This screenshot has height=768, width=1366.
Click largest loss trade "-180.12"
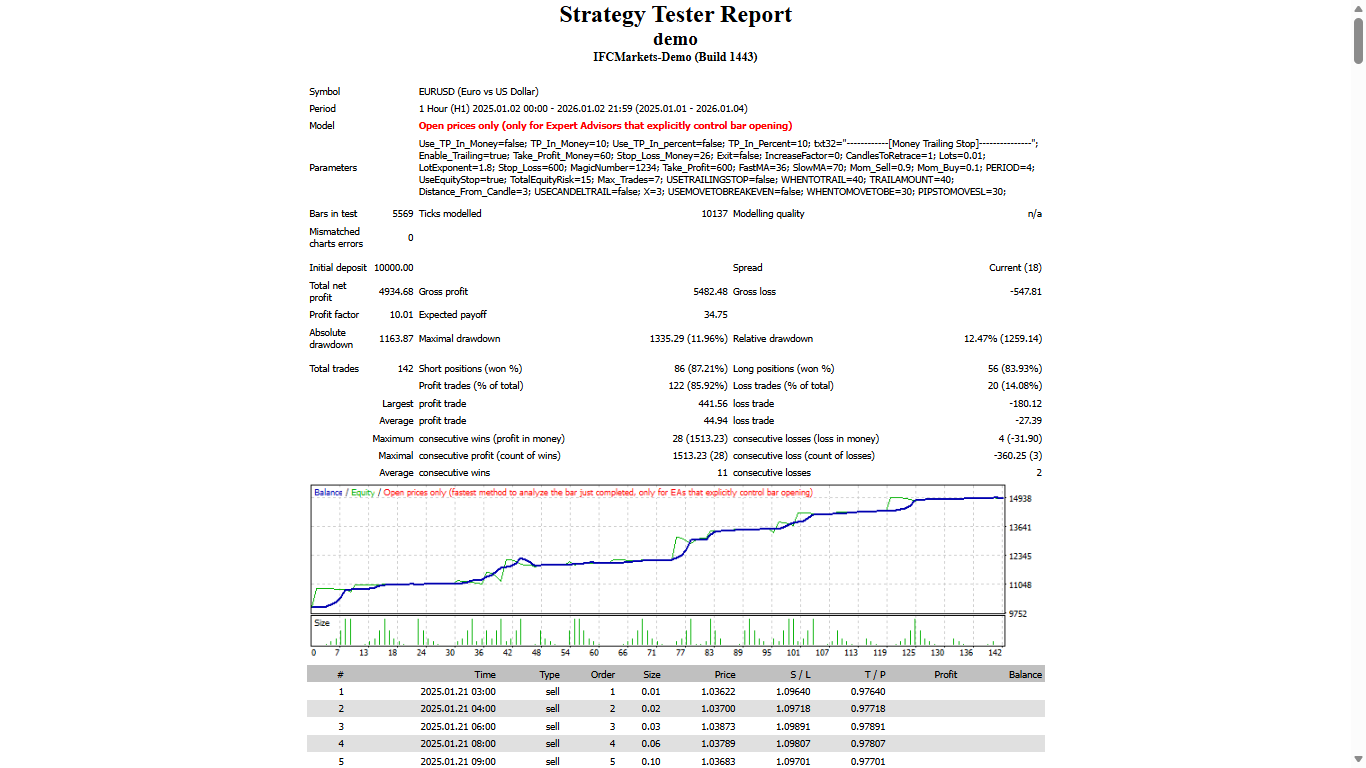(1026, 404)
